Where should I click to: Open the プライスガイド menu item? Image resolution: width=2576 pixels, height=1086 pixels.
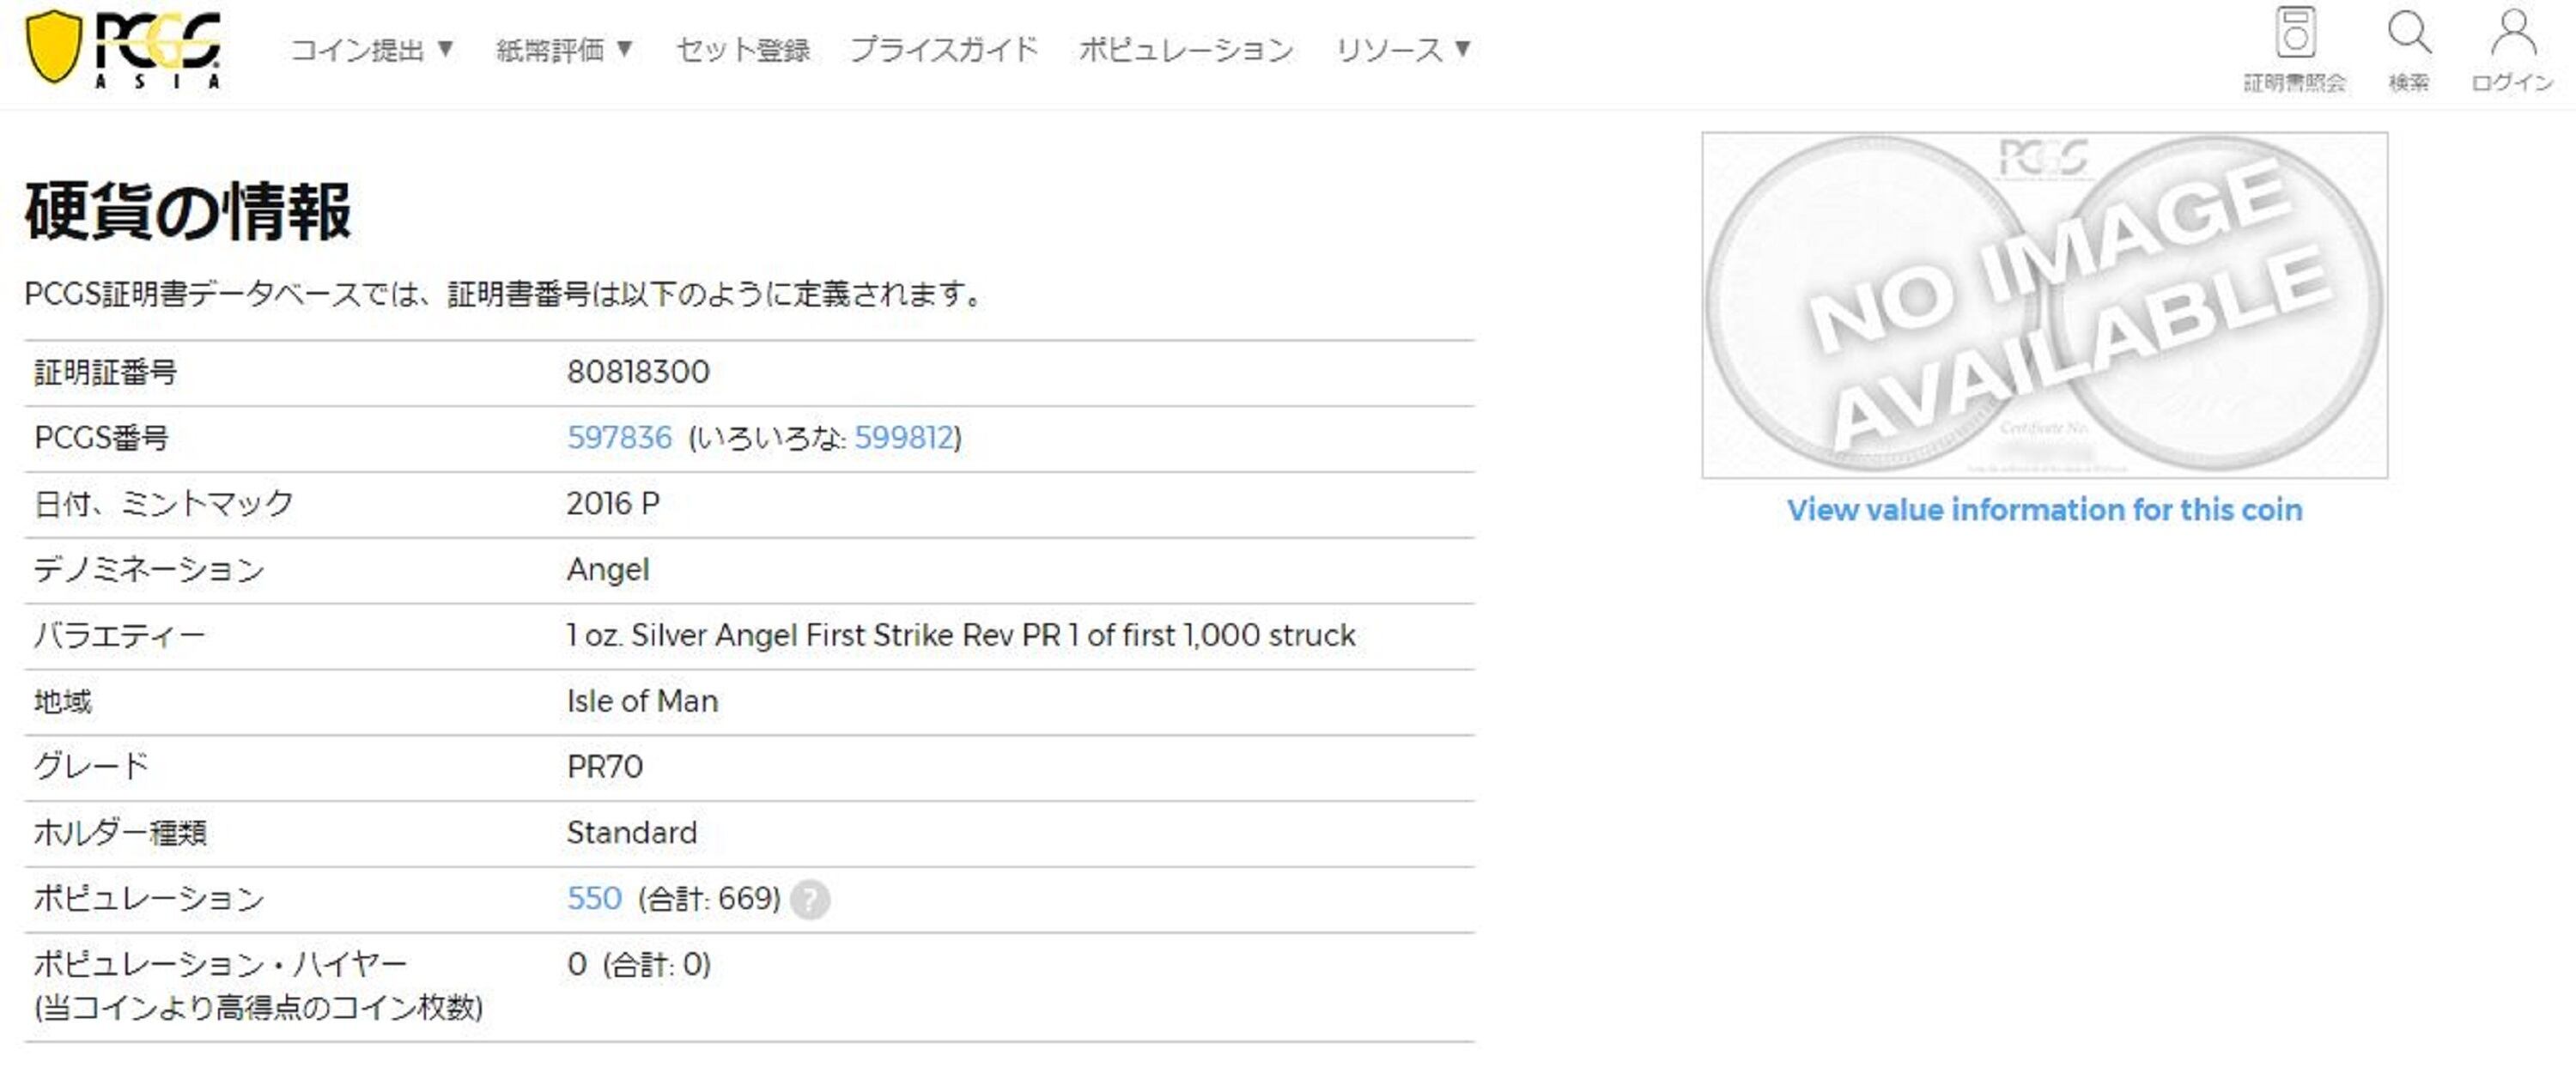click(944, 49)
